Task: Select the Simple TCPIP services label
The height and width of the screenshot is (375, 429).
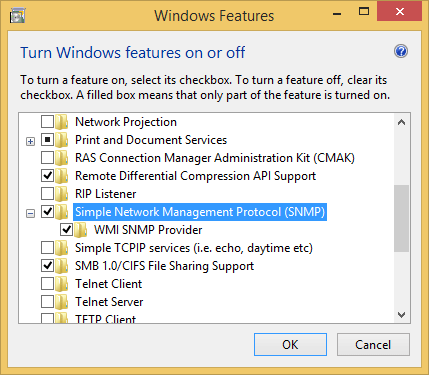Action: (x=194, y=248)
